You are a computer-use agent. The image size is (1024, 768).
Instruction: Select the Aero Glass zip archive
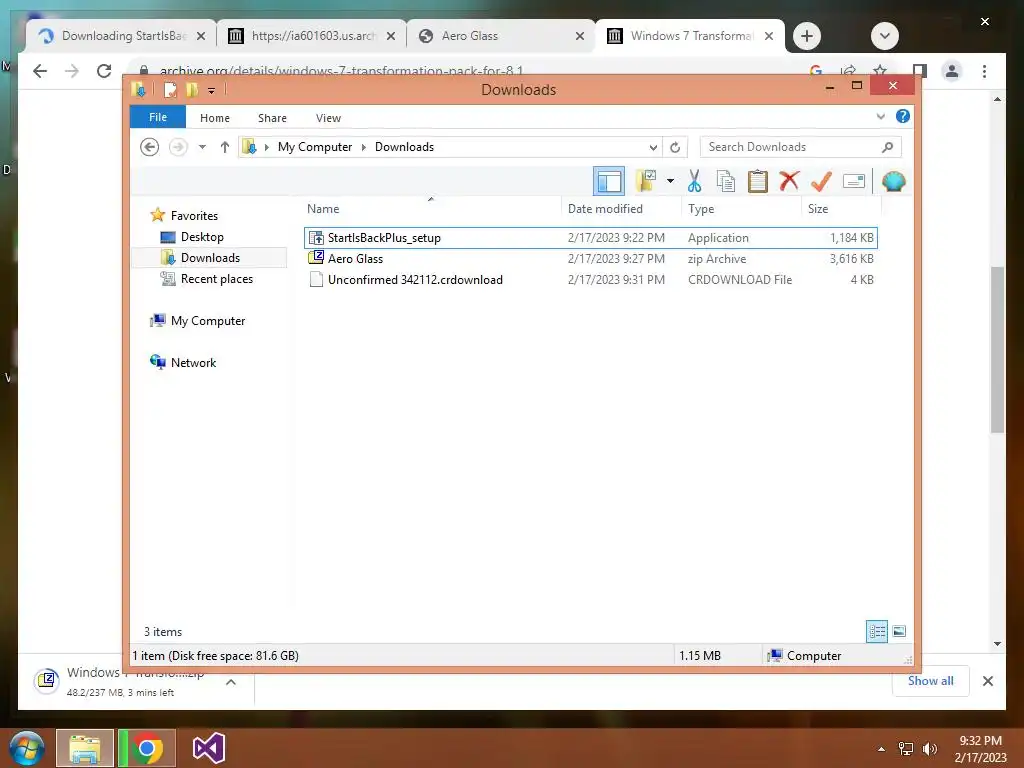point(590,259)
